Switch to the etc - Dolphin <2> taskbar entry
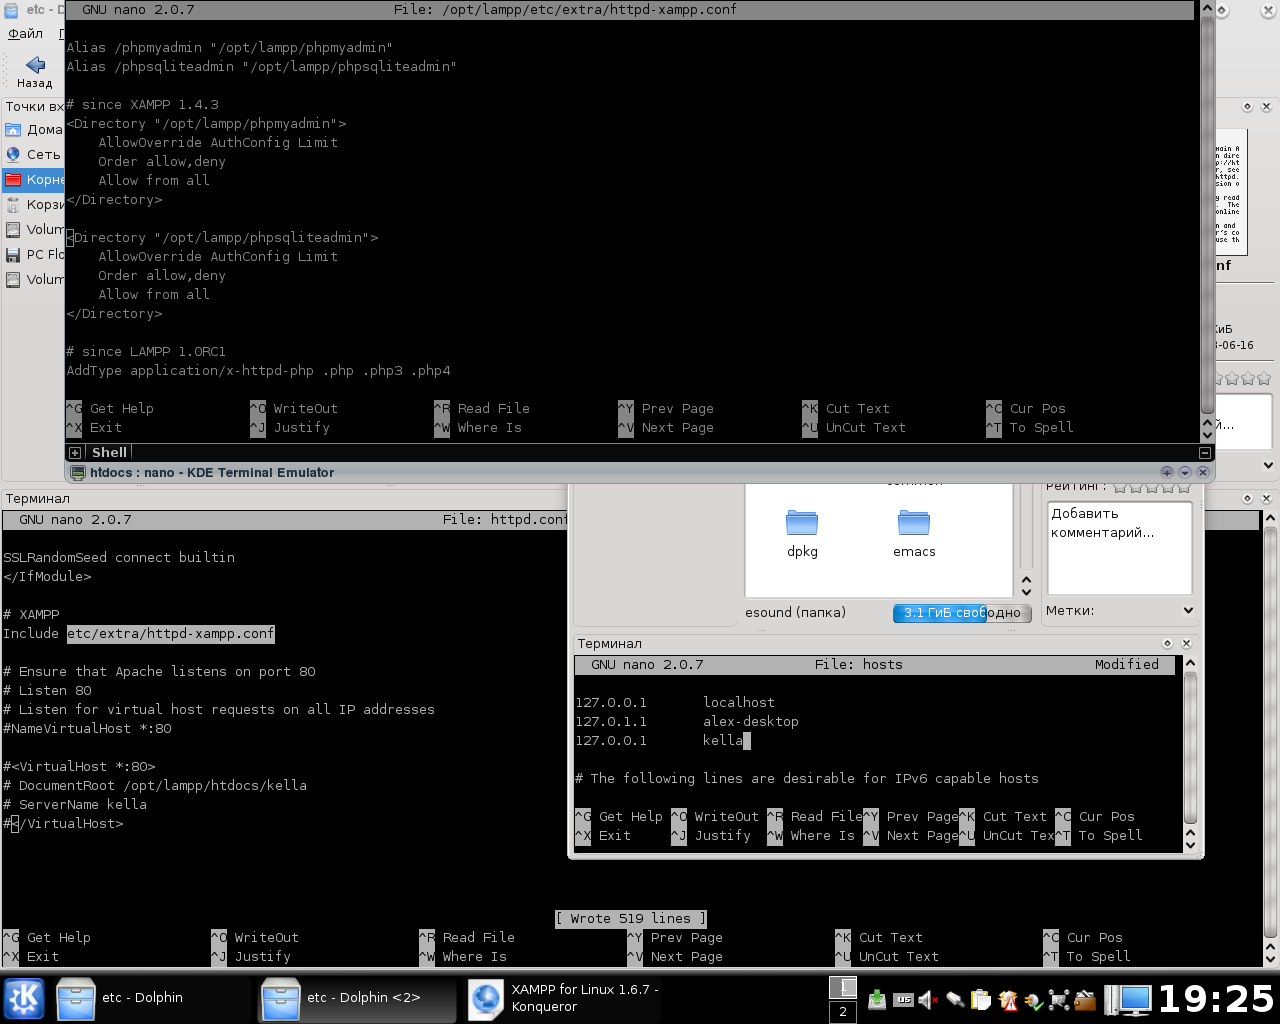 pyautogui.click(x=356, y=998)
